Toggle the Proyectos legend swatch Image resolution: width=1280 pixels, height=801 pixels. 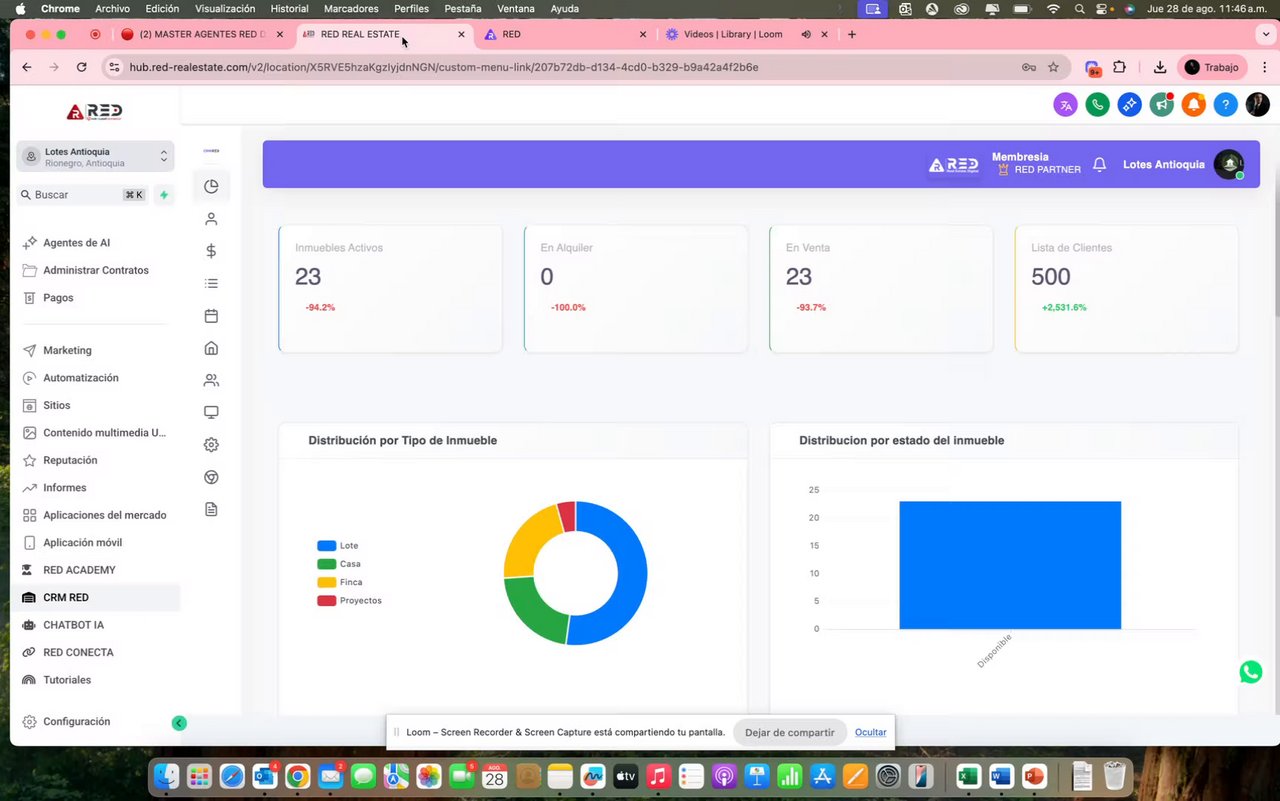coord(326,601)
